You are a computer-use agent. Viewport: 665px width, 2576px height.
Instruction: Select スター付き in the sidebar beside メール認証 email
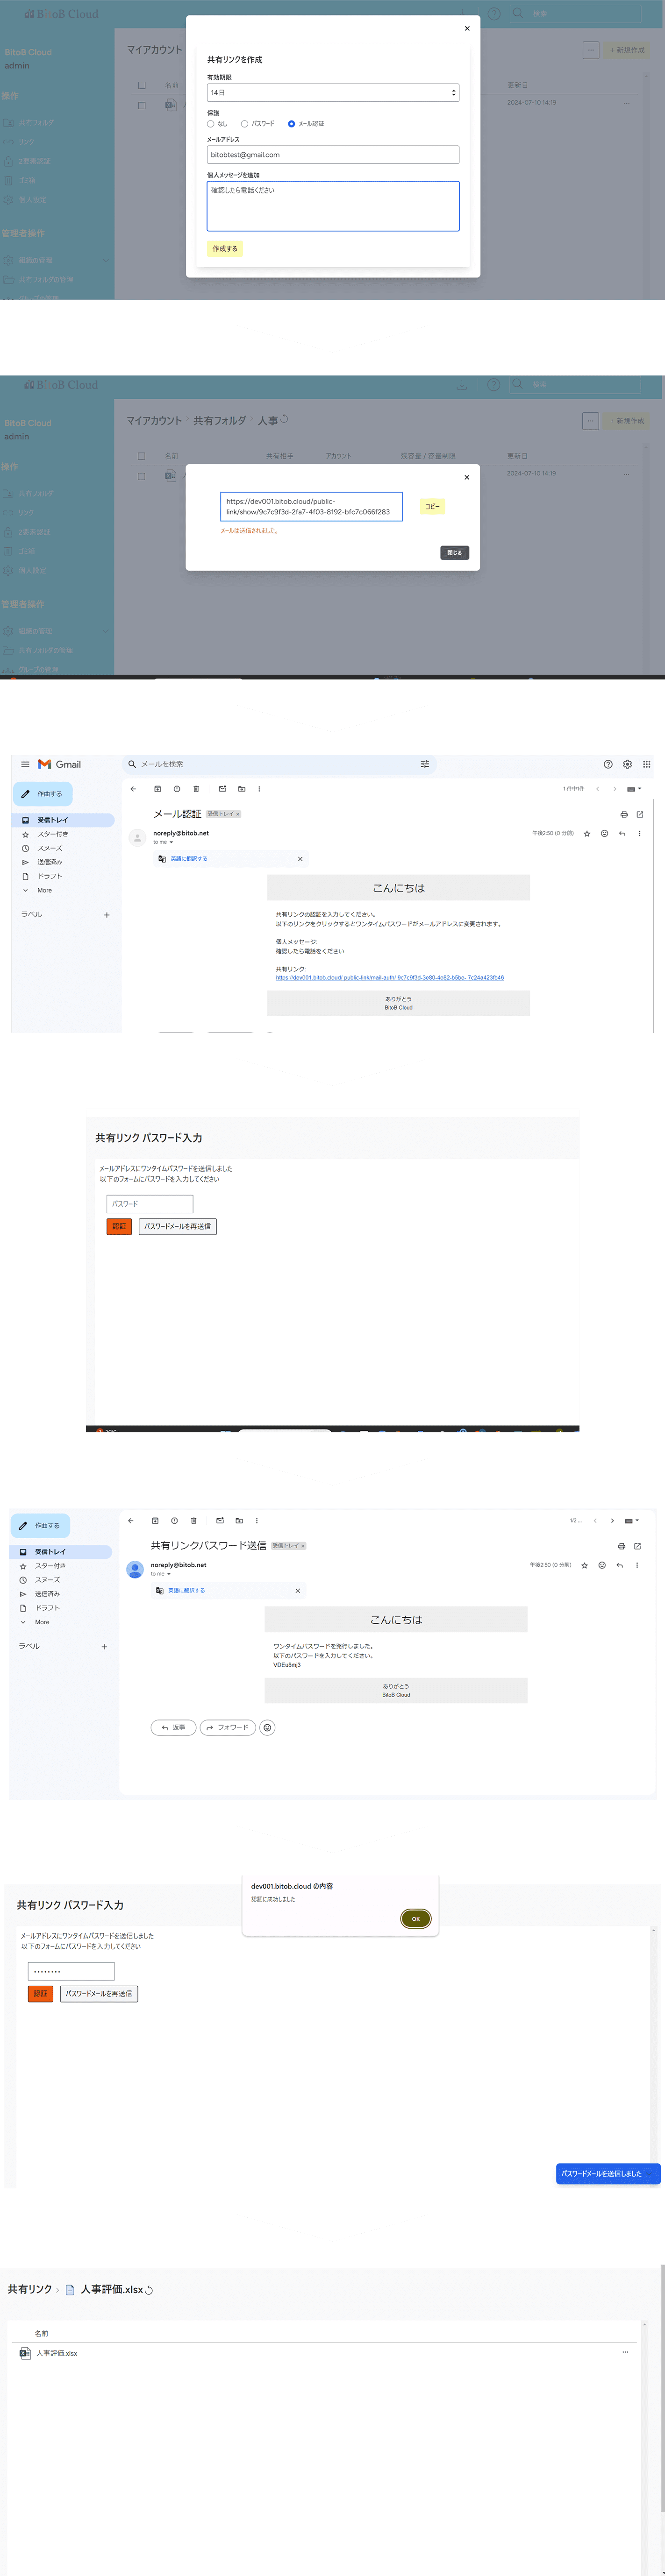point(53,834)
